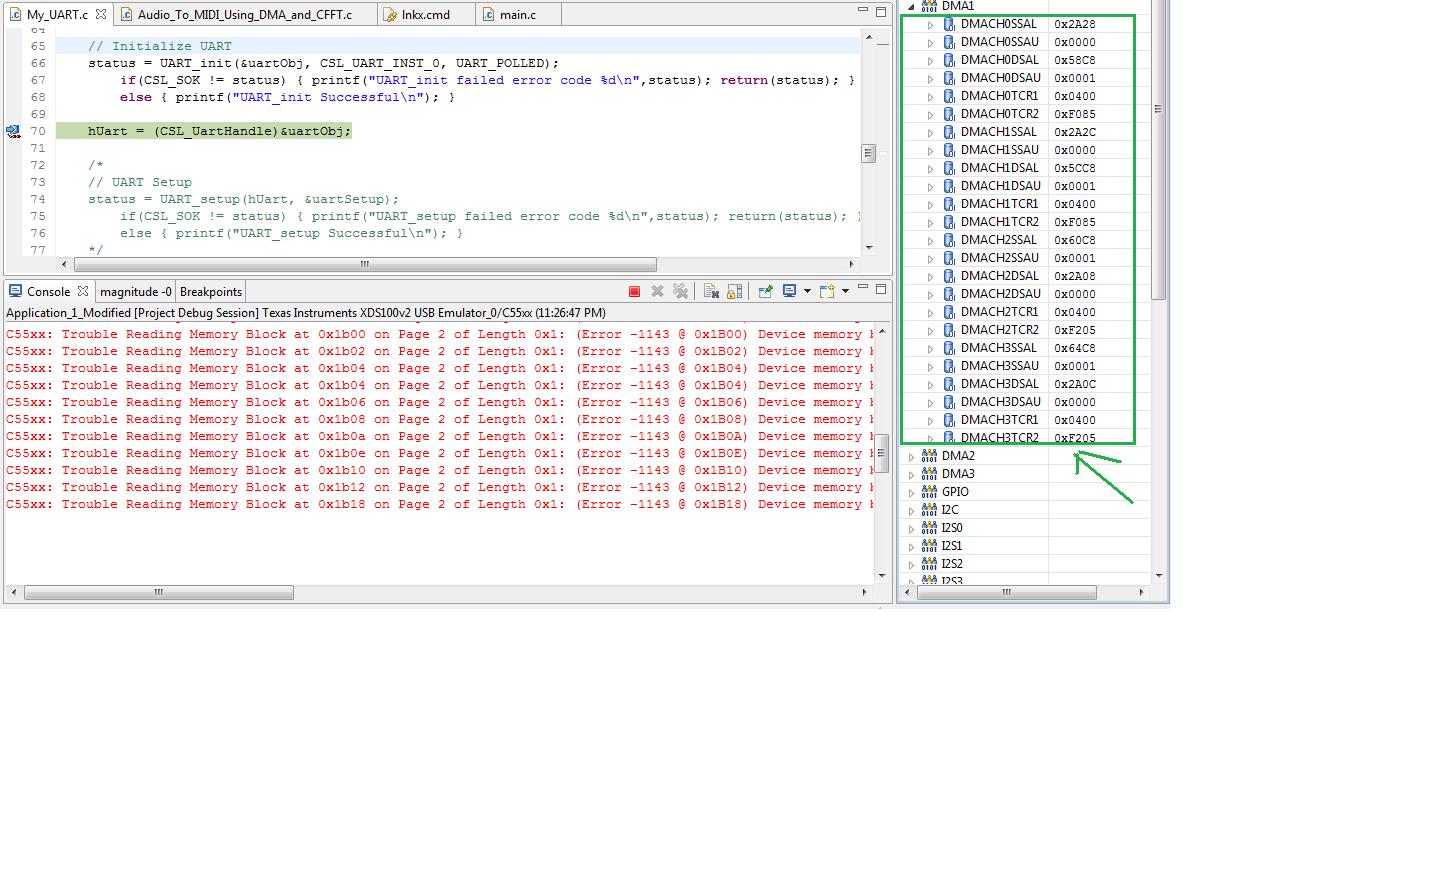Click the editor vertical scroll down arrow
The image size is (1434, 869).
point(869,247)
